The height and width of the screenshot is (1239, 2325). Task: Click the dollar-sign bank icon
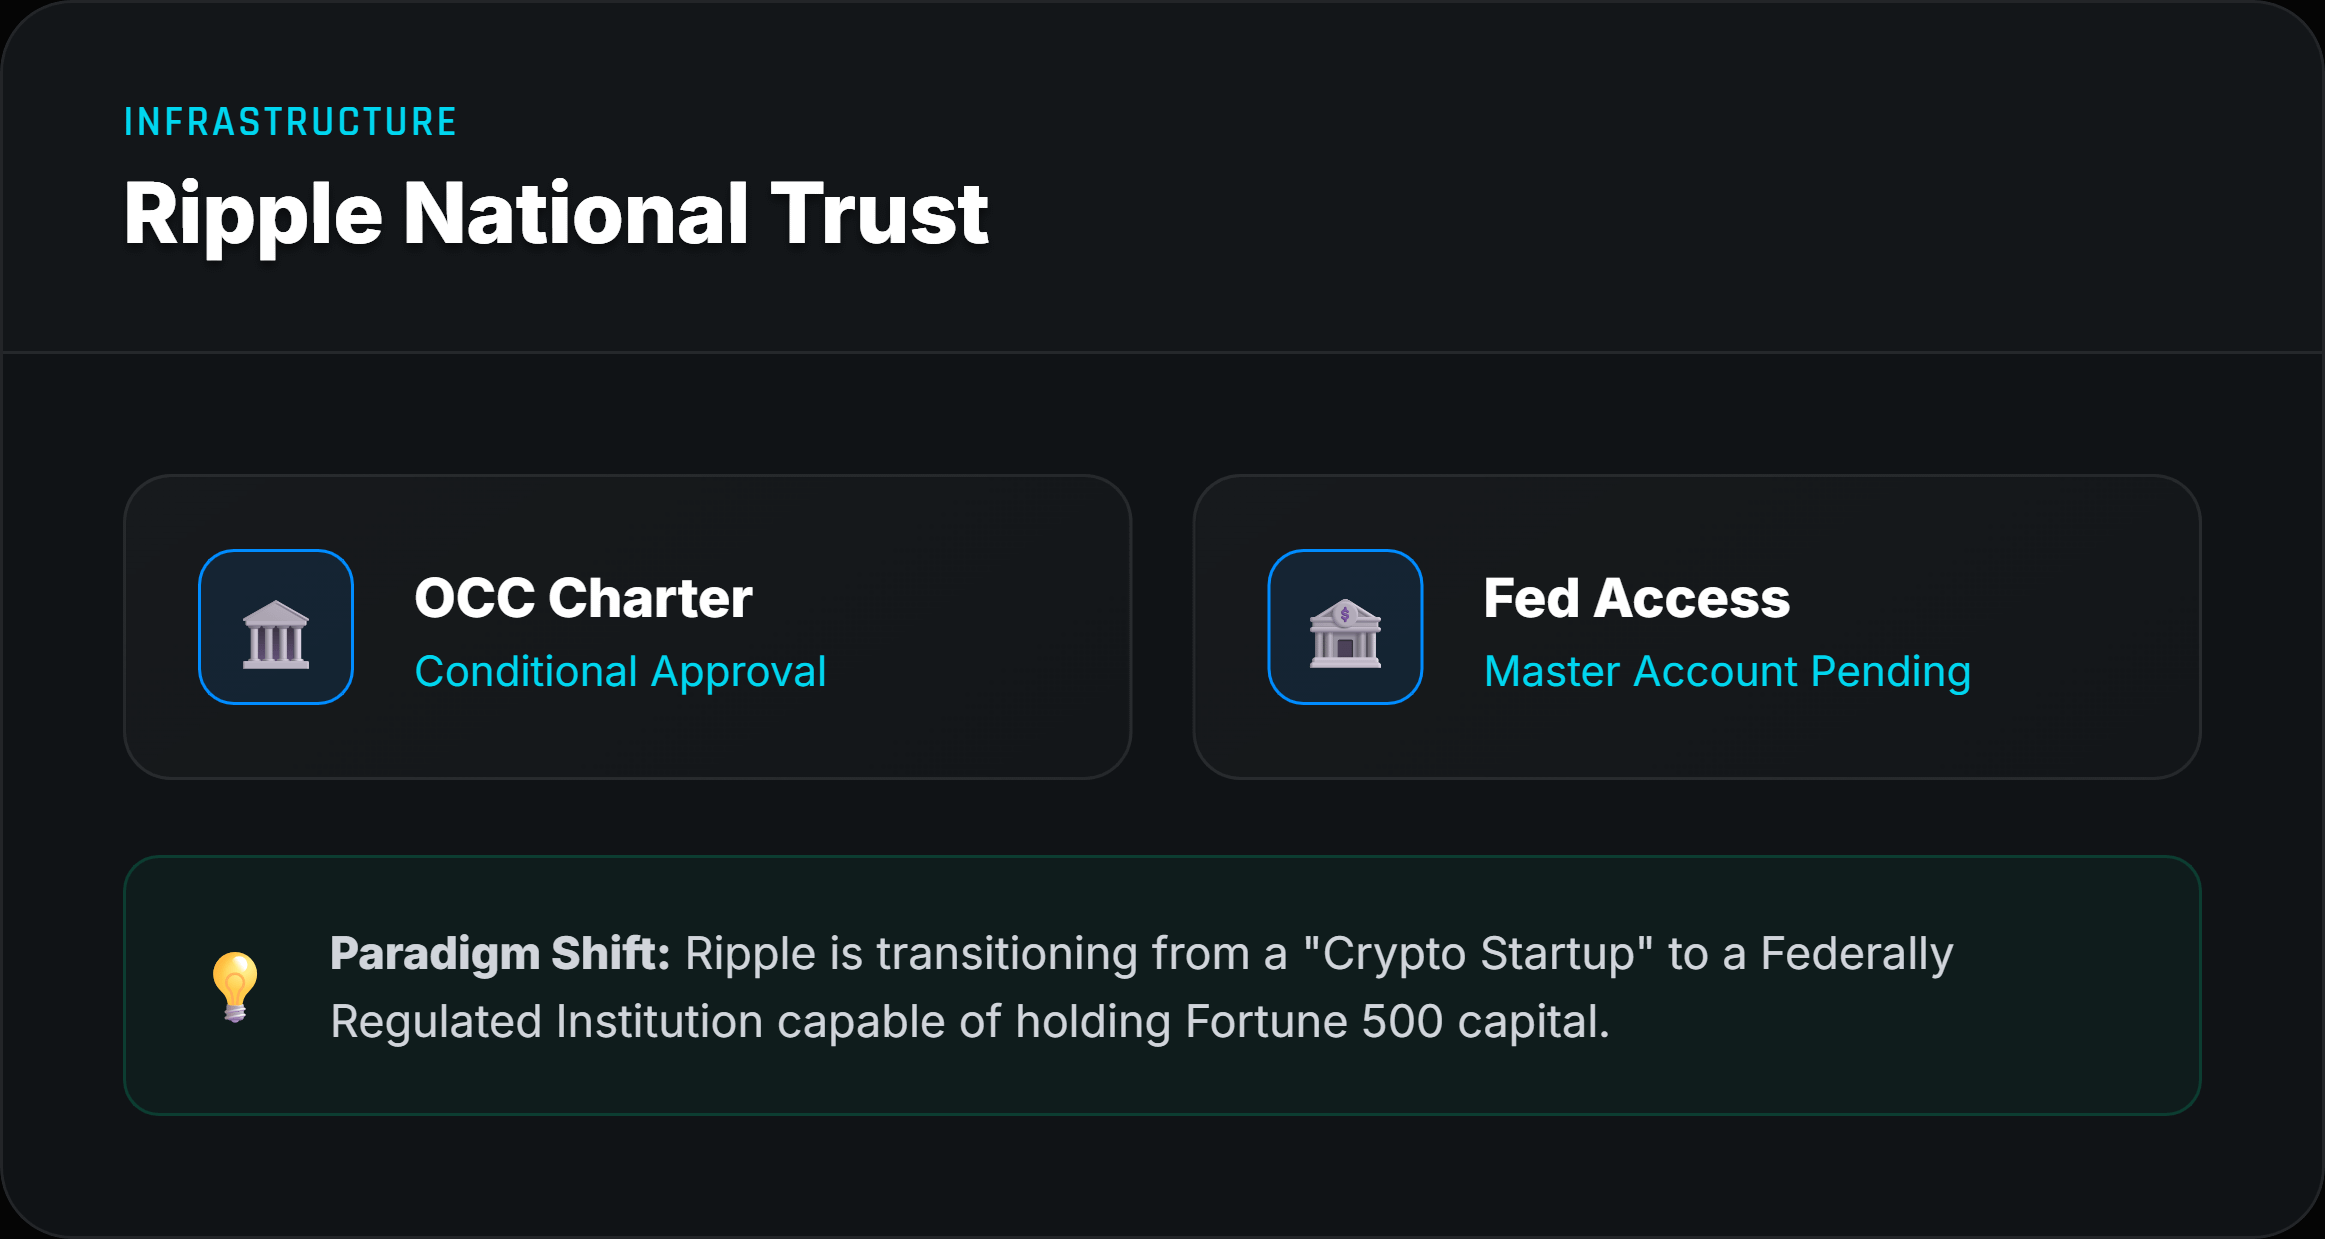[1345, 634]
